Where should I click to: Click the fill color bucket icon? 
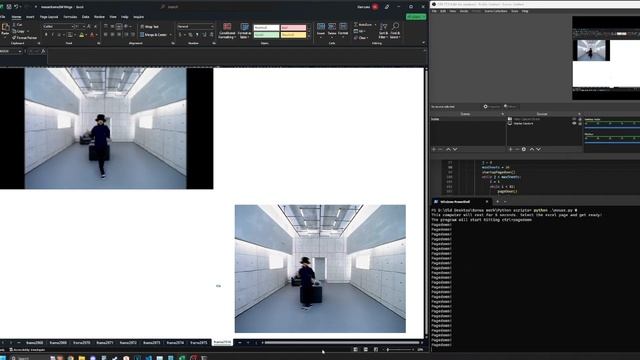pos(82,35)
